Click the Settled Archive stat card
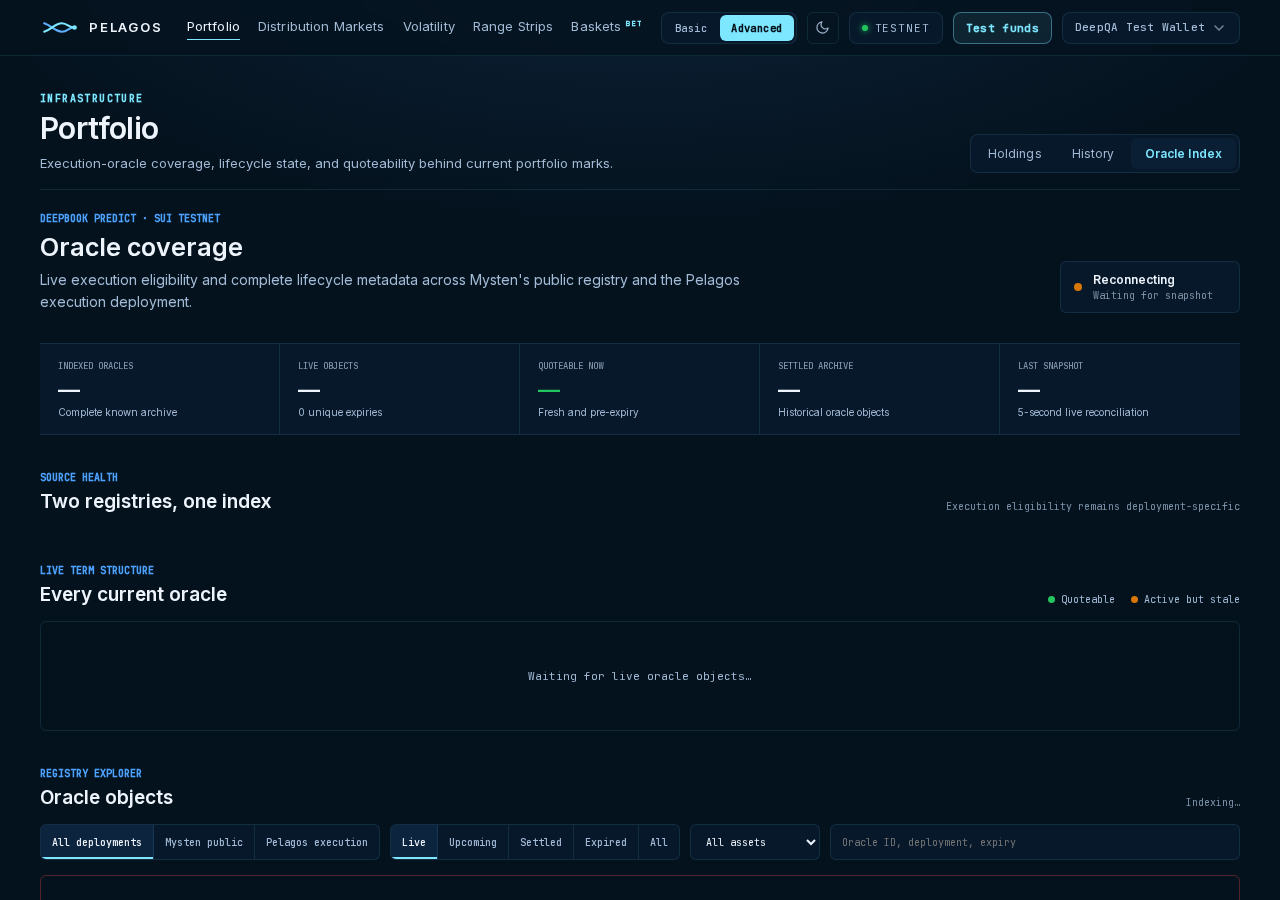 tap(880, 389)
